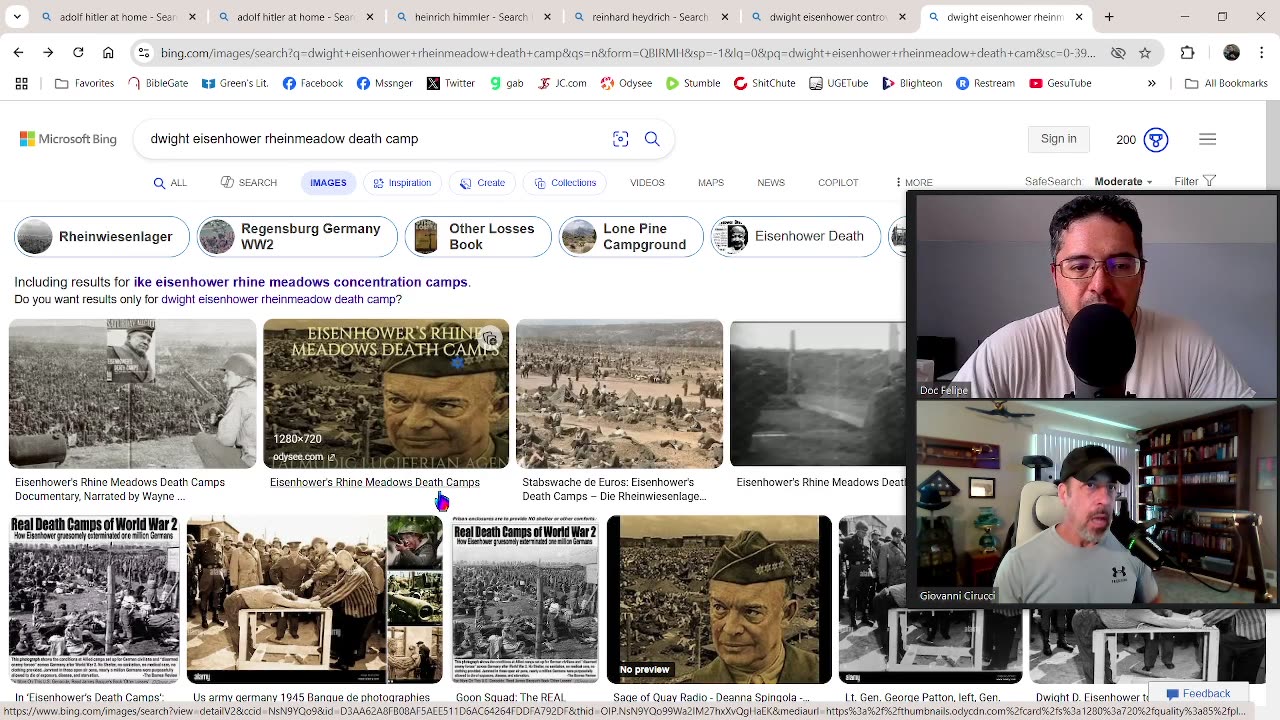Open the Create tab
This screenshot has height=720, width=1280.
click(x=482, y=182)
